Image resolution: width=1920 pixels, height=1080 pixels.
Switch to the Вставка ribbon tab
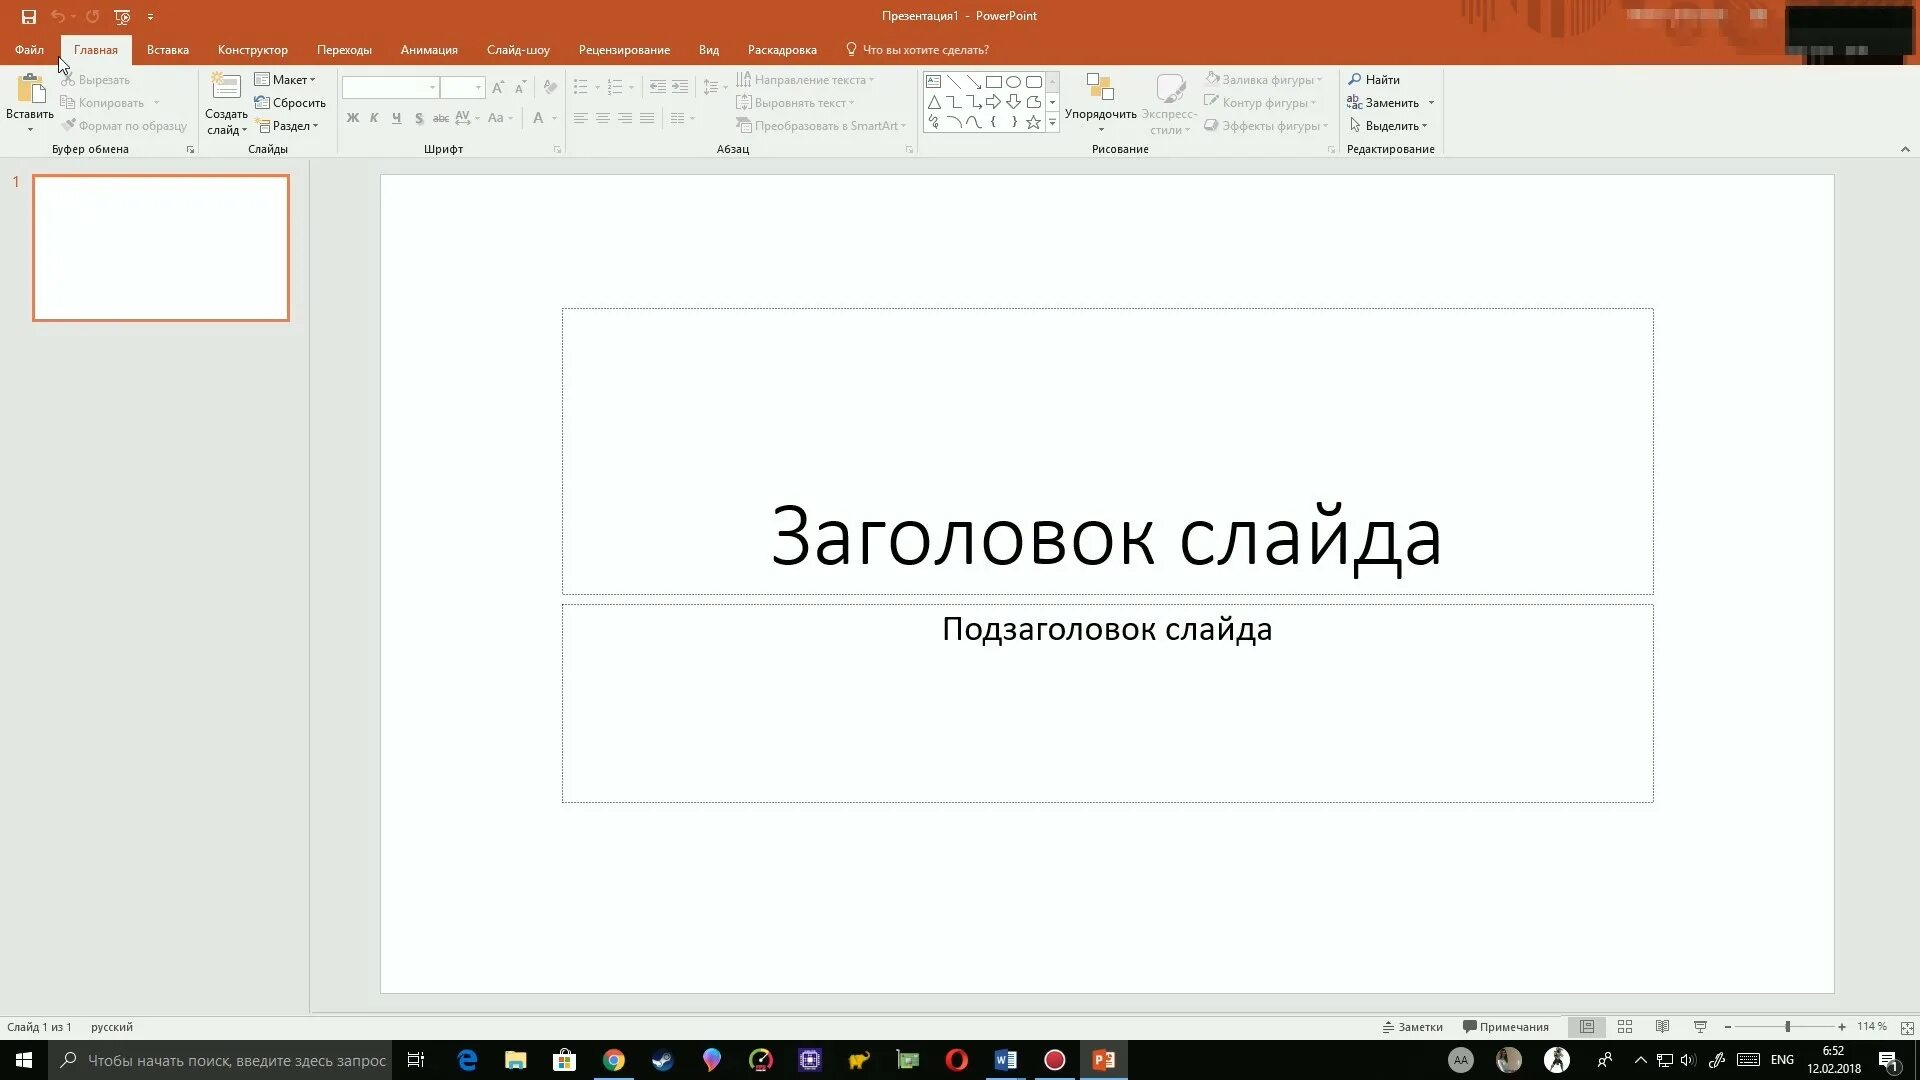click(167, 50)
